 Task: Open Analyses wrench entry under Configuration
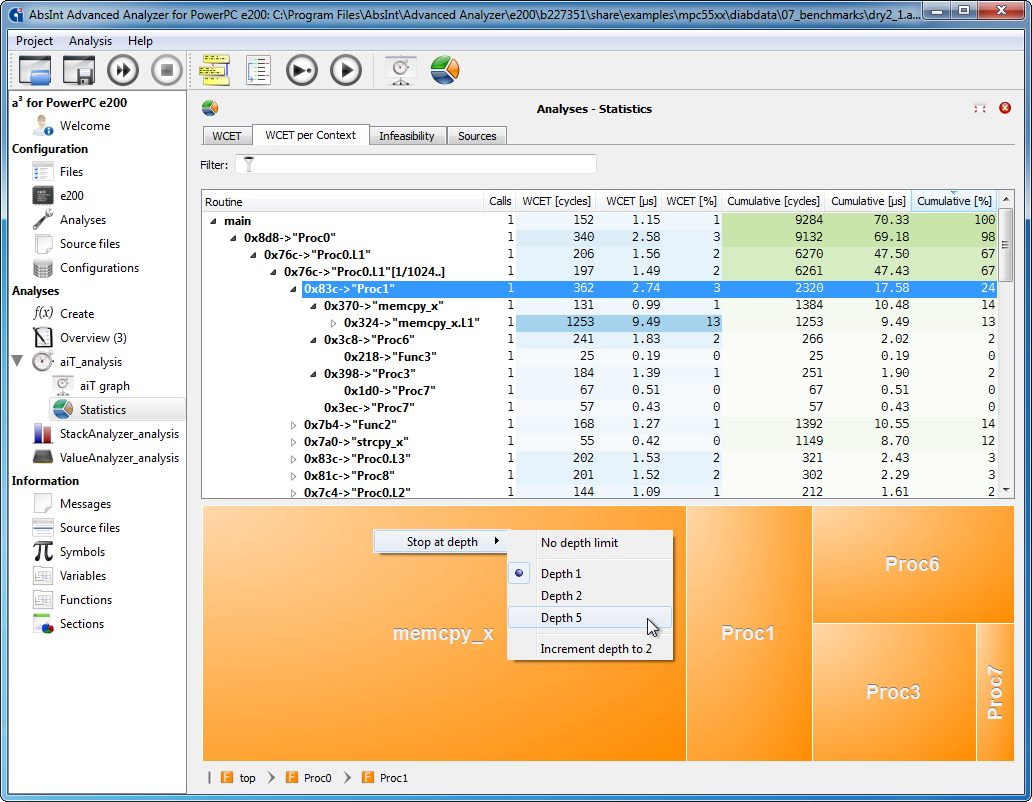click(x=82, y=220)
